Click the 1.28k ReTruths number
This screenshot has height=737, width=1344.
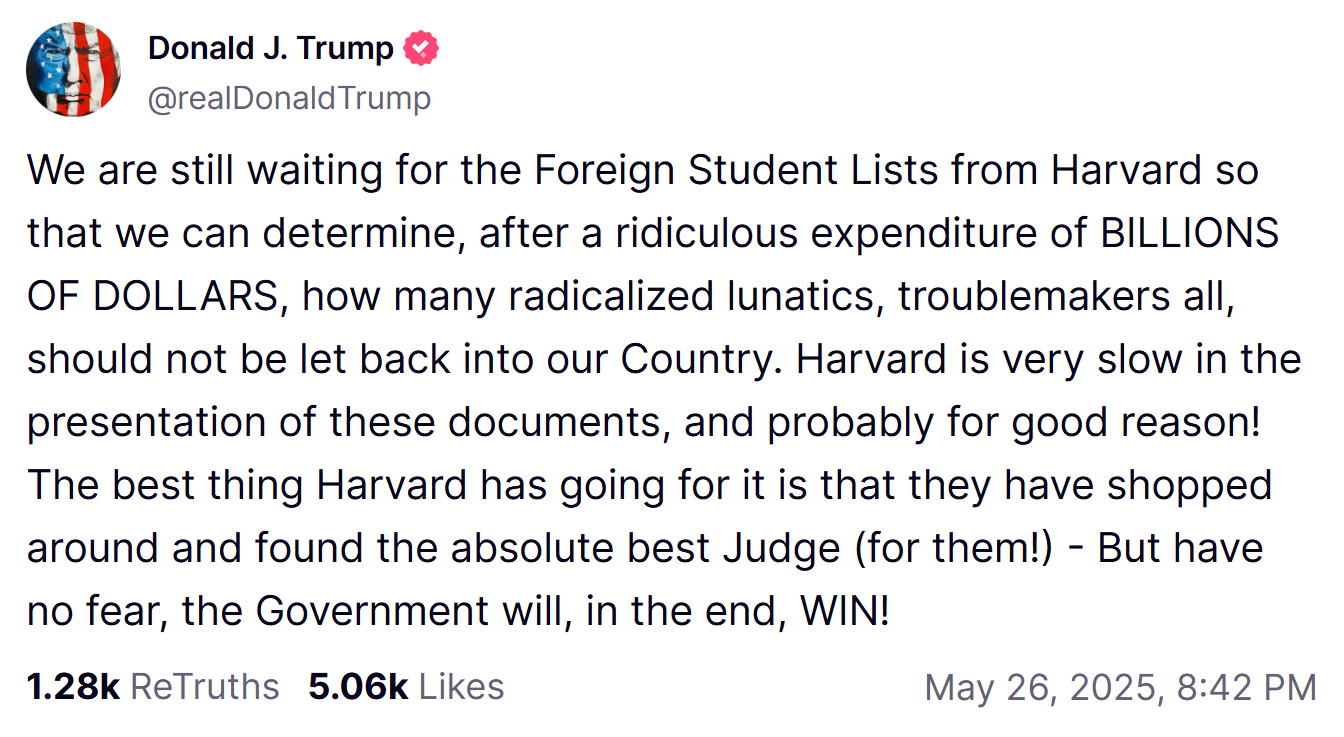point(73,687)
